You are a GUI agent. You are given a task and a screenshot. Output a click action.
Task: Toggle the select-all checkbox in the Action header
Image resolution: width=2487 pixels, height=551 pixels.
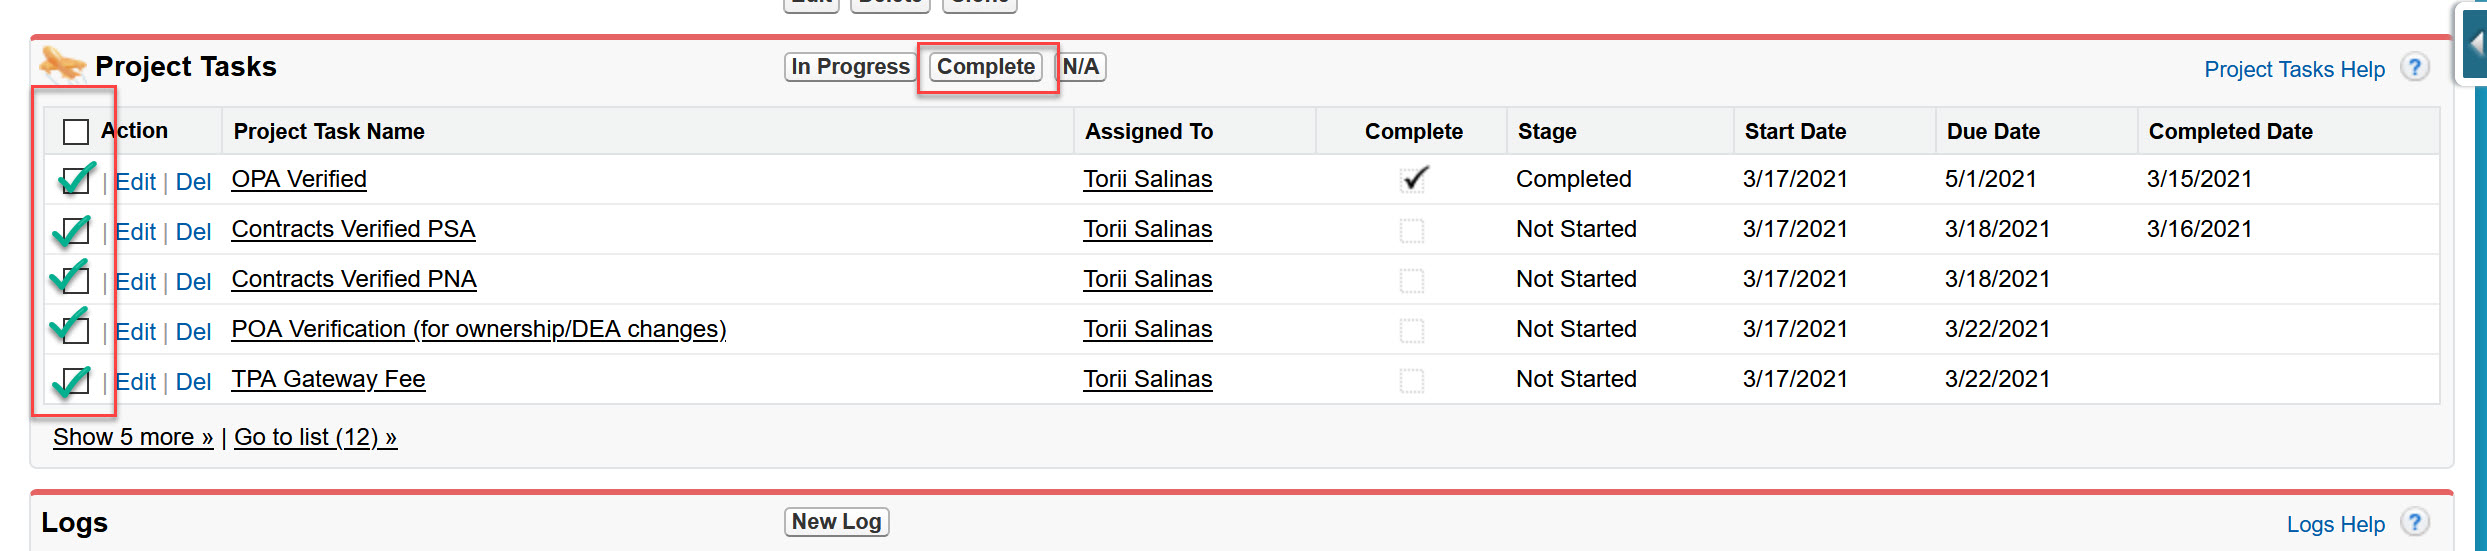click(76, 132)
